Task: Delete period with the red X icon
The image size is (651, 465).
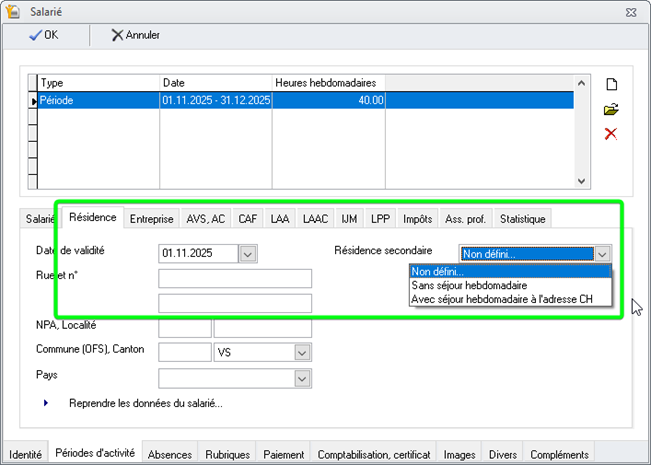Action: 610,134
